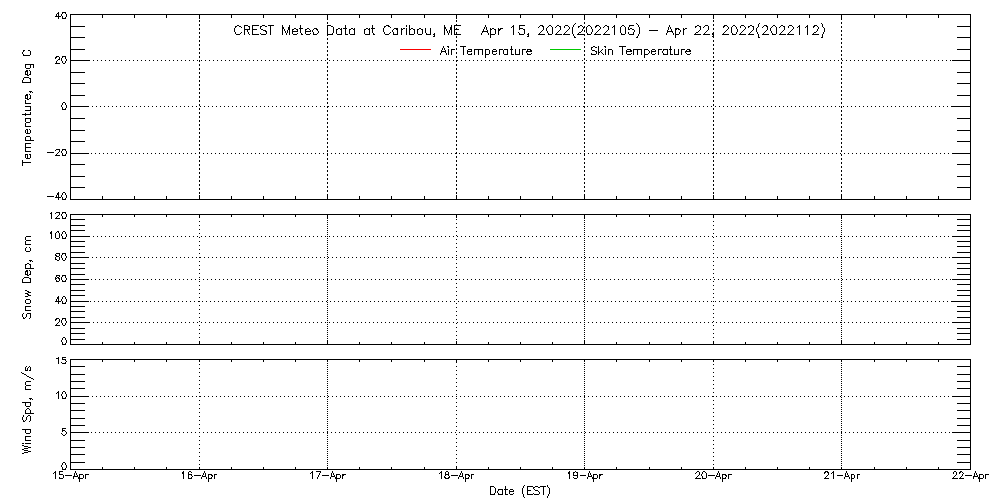This screenshot has height=500, width=1000.
Task: Click the red Air Temperature legend line
Action: tap(415, 50)
